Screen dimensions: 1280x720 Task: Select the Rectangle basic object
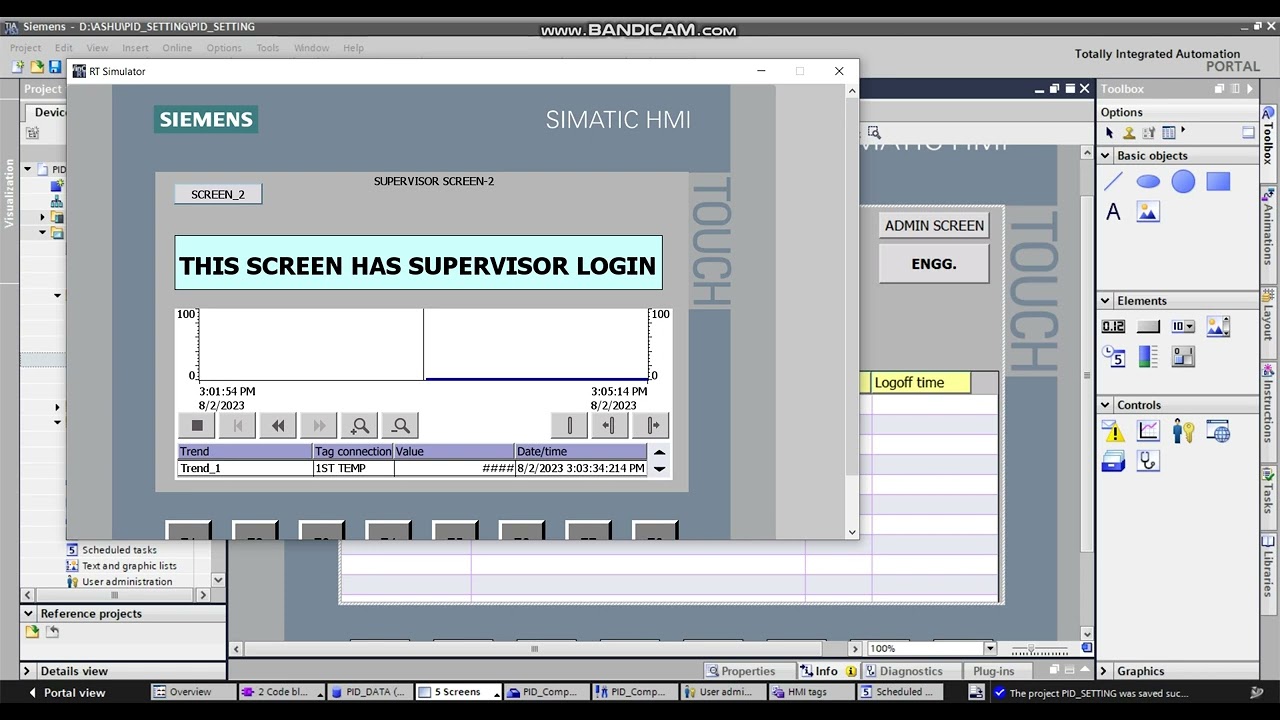click(x=1218, y=181)
